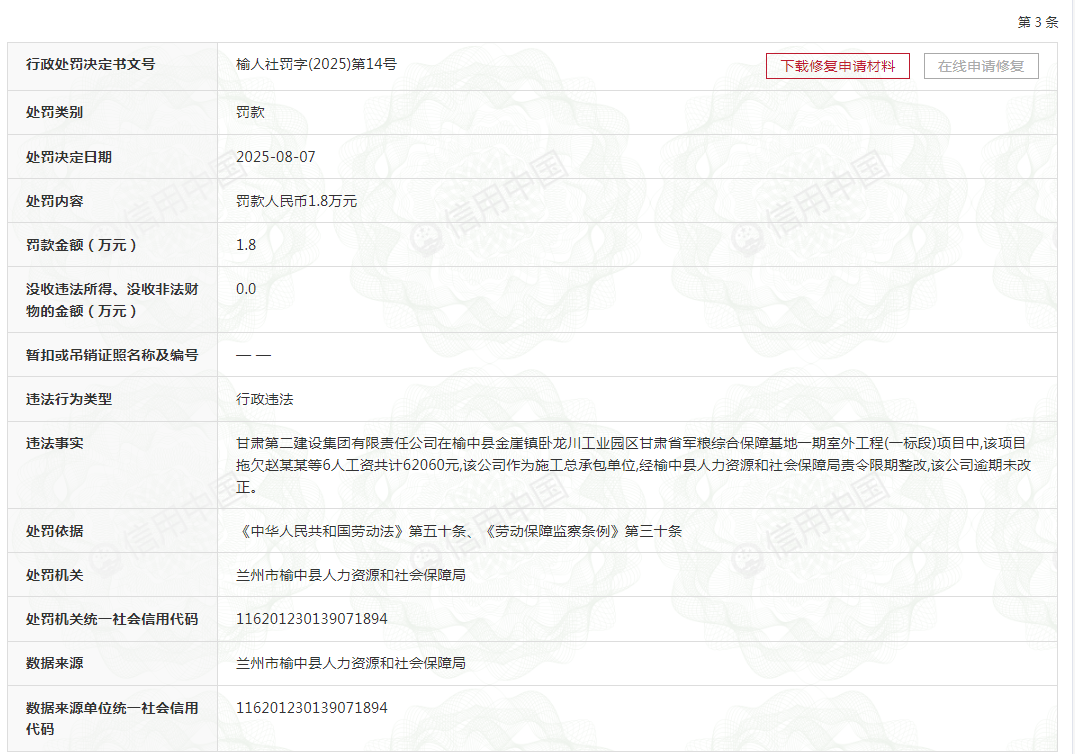
Task: Click the dashes beside 暂扣或吊销证照名称及编号
Action: point(254,354)
